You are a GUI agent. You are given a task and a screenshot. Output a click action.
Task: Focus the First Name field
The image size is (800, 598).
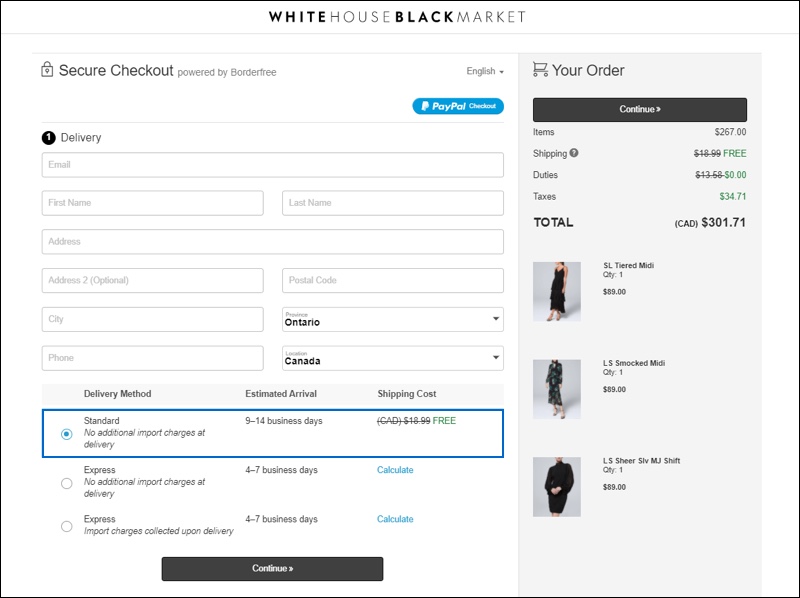tap(153, 203)
